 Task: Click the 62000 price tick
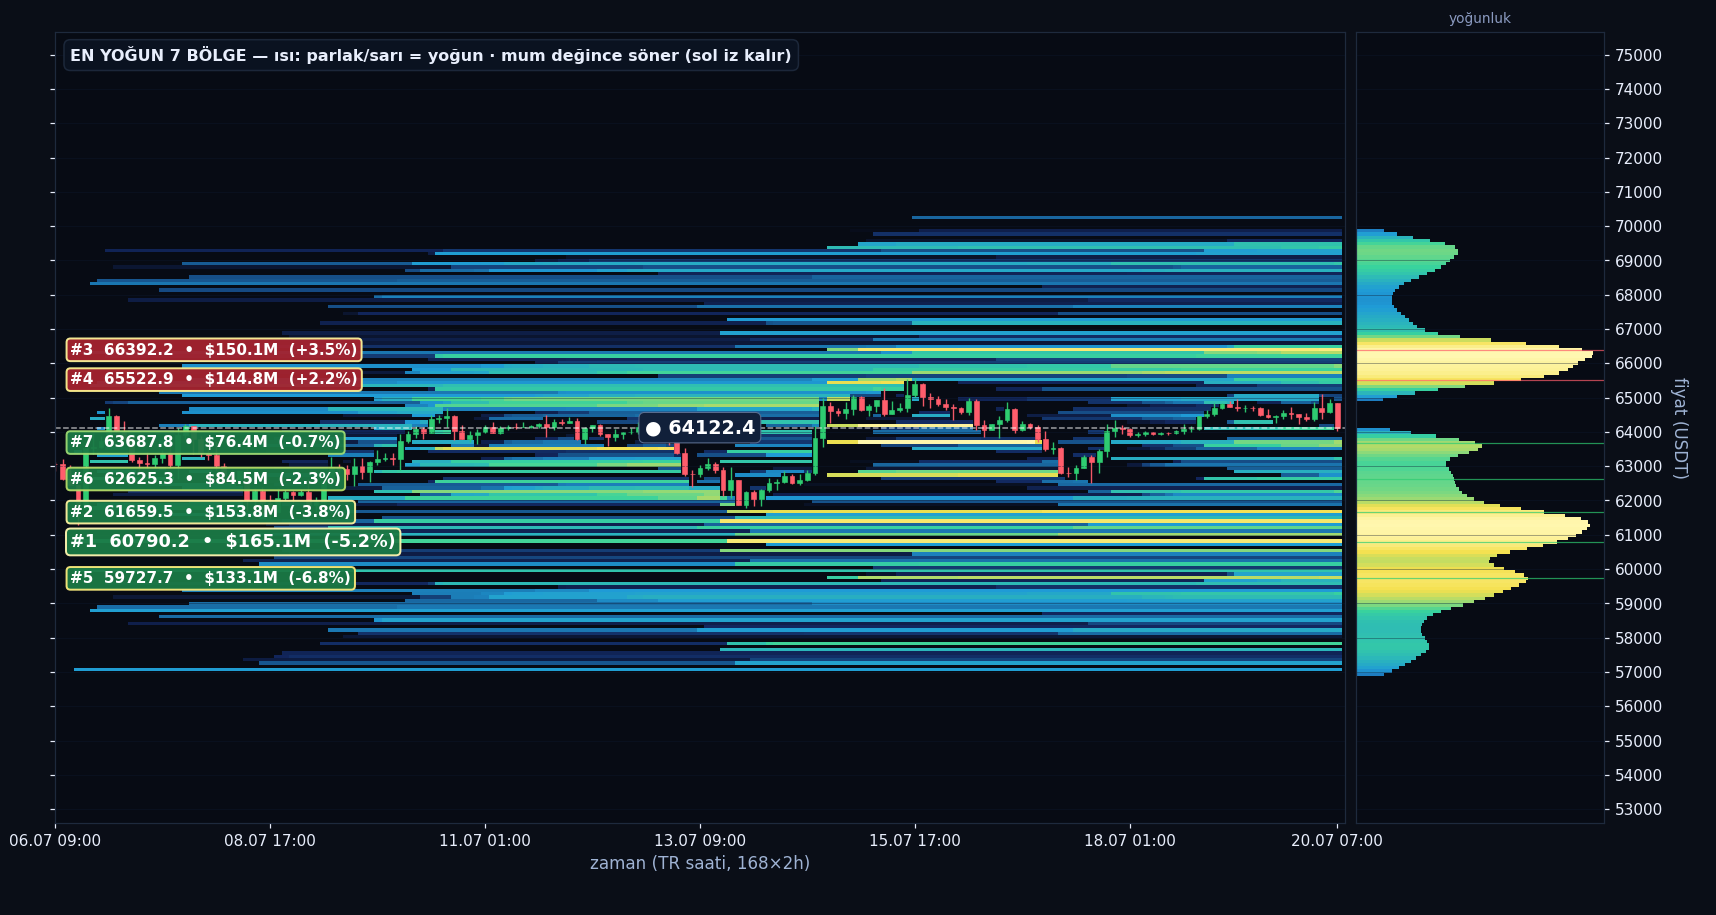click(x=1639, y=501)
